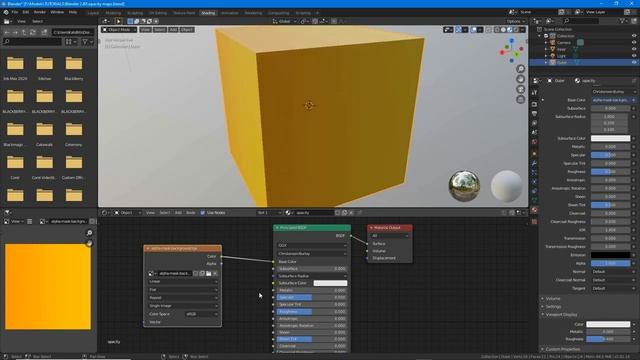Adjust Roughness slider in Principled BSDF node
Image resolution: width=640 pixels, height=360 pixels.
tap(312, 312)
